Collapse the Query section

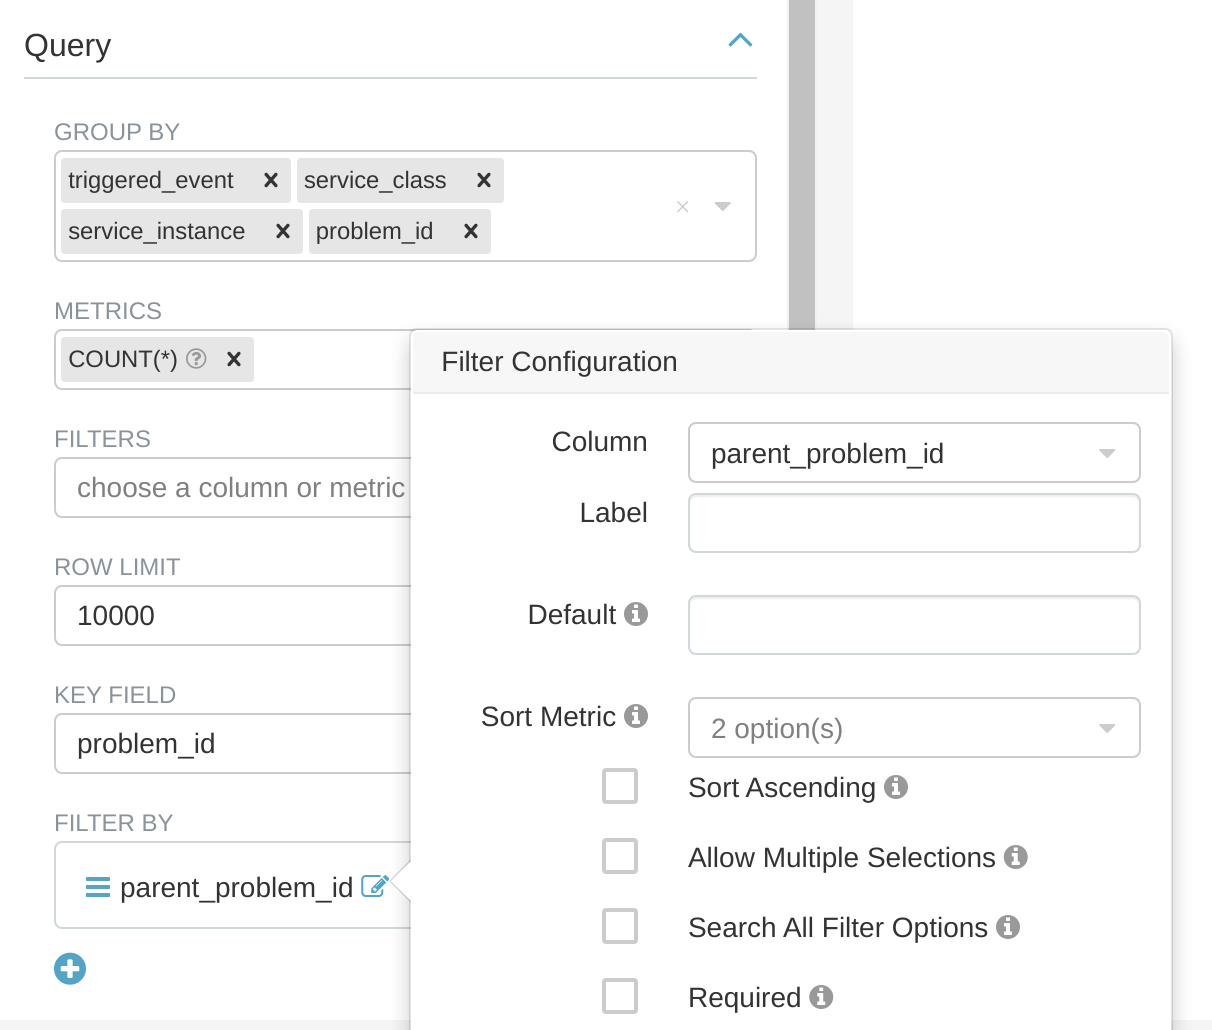740,40
